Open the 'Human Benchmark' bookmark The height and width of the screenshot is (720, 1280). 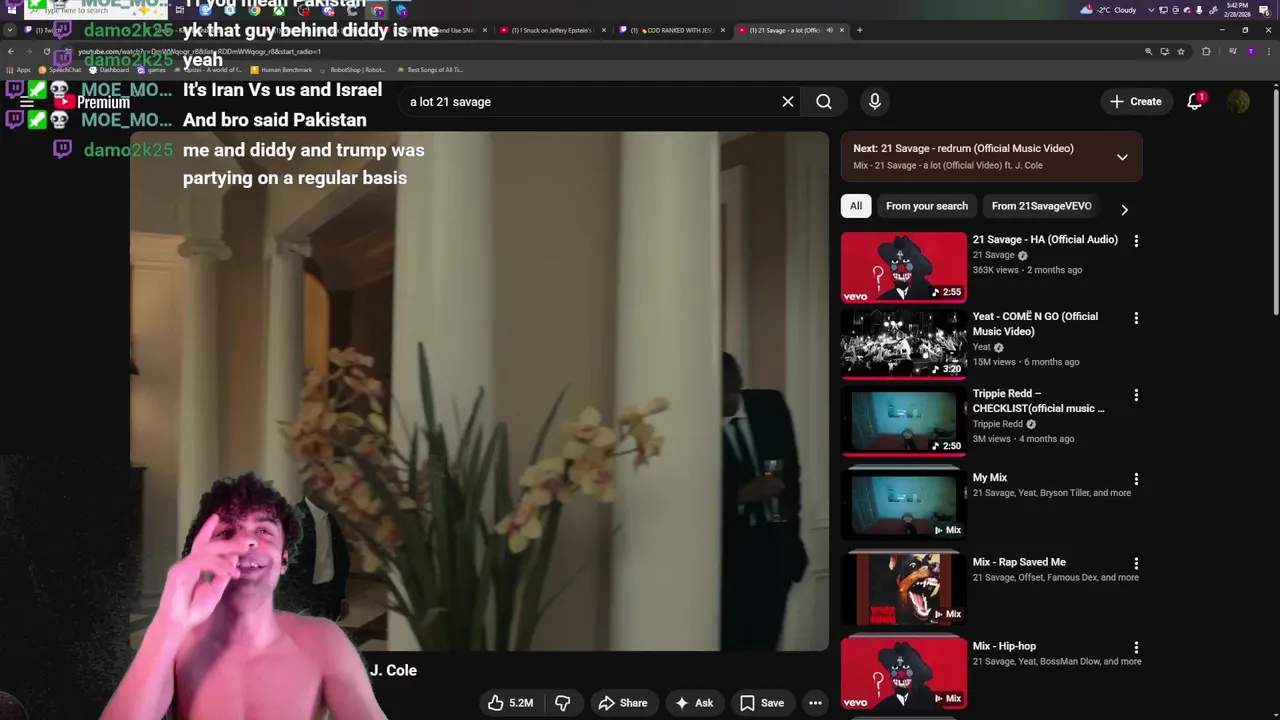281,70
